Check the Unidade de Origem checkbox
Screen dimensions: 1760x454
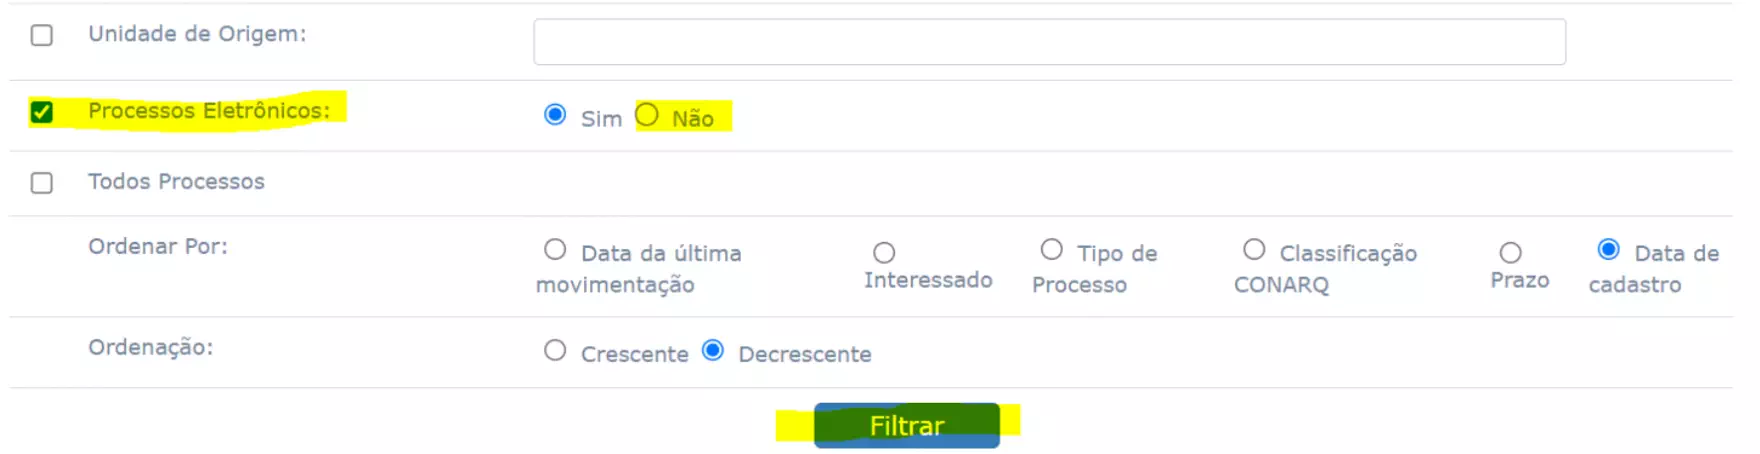pos(41,36)
